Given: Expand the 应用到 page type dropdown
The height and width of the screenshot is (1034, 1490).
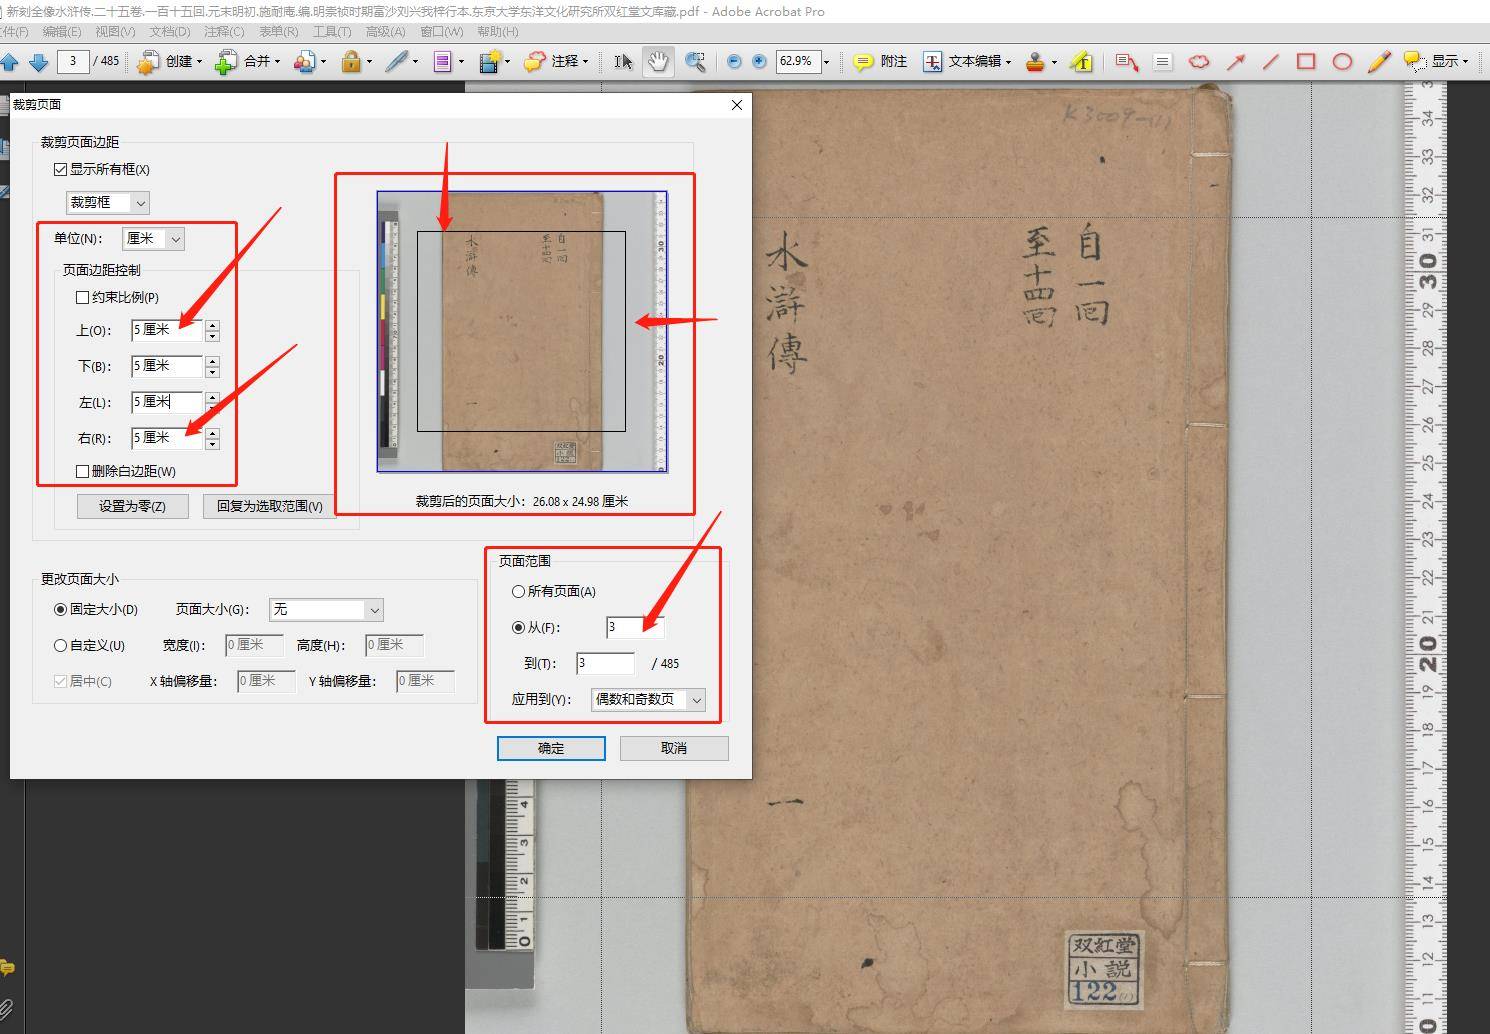Looking at the screenshot, I should 648,700.
